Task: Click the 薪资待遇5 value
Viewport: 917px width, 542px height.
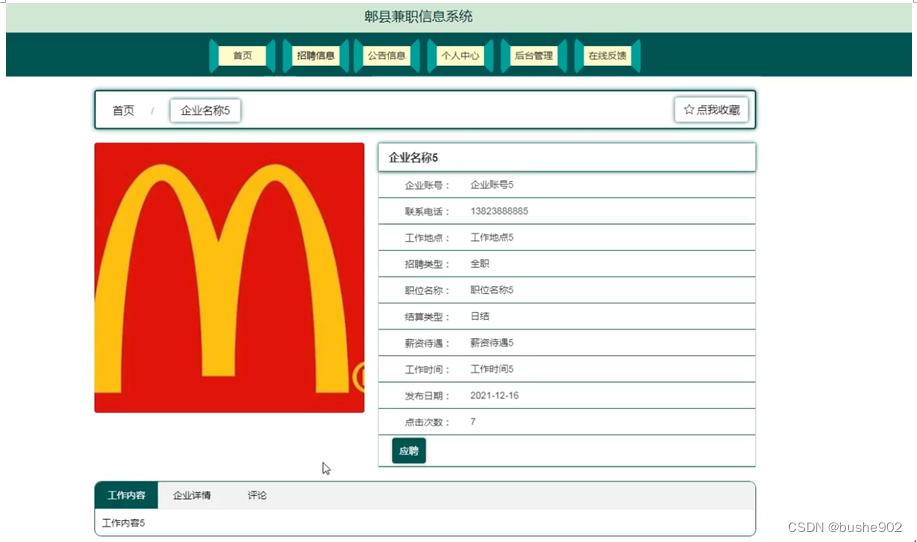Action: 492,343
